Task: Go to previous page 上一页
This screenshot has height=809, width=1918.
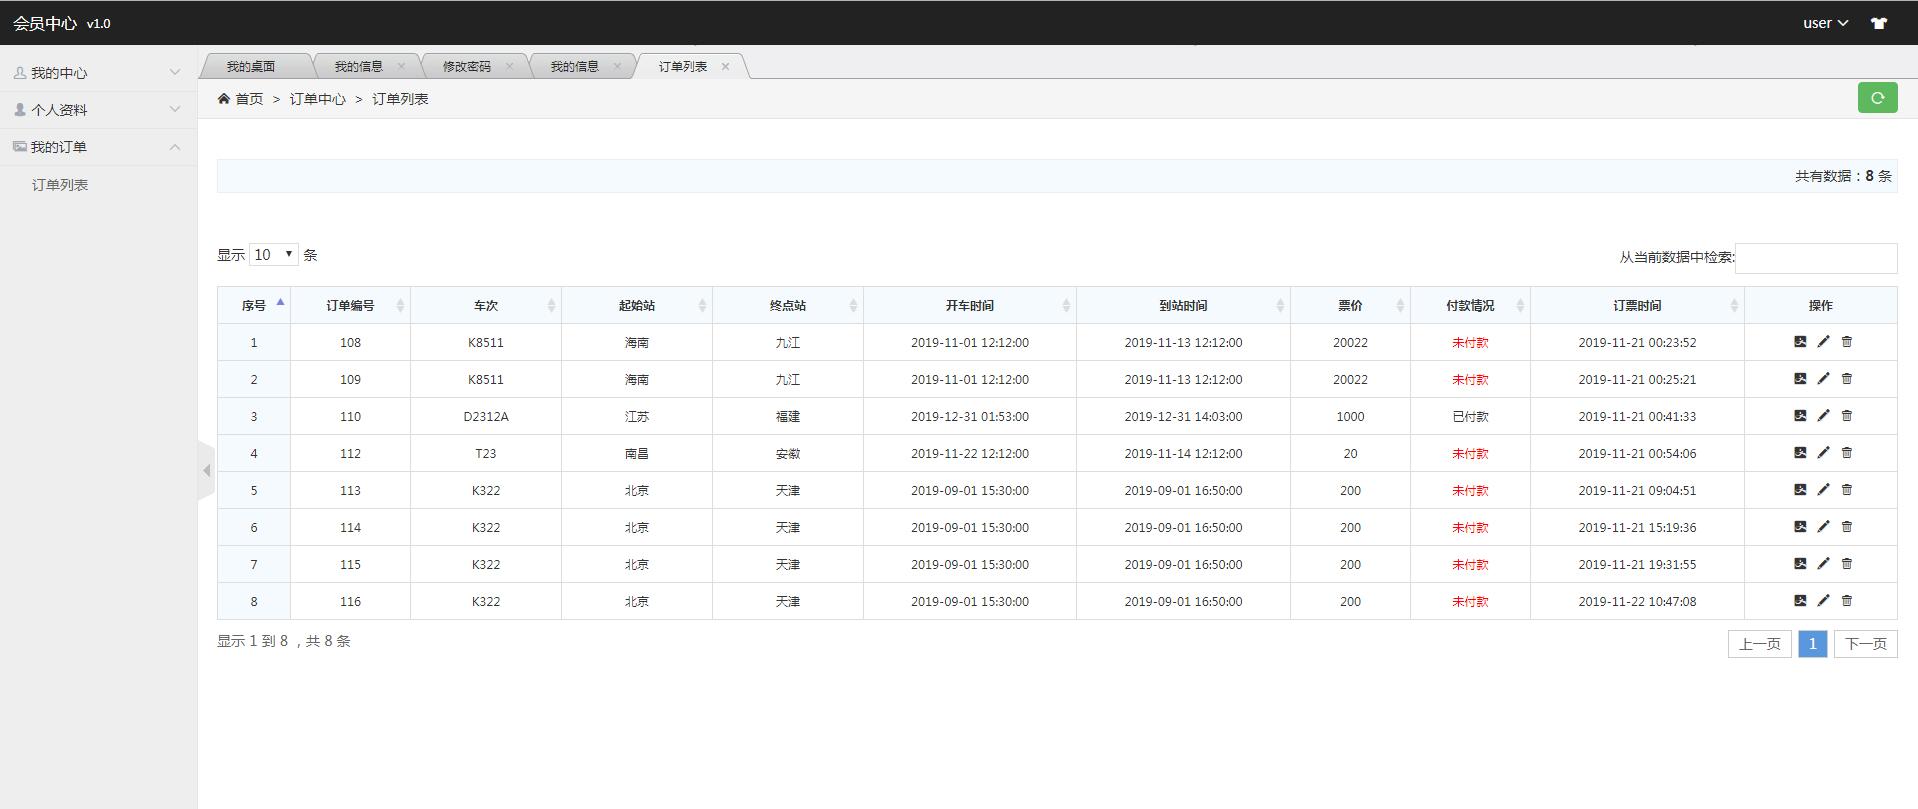Action: pyautogui.click(x=1759, y=644)
